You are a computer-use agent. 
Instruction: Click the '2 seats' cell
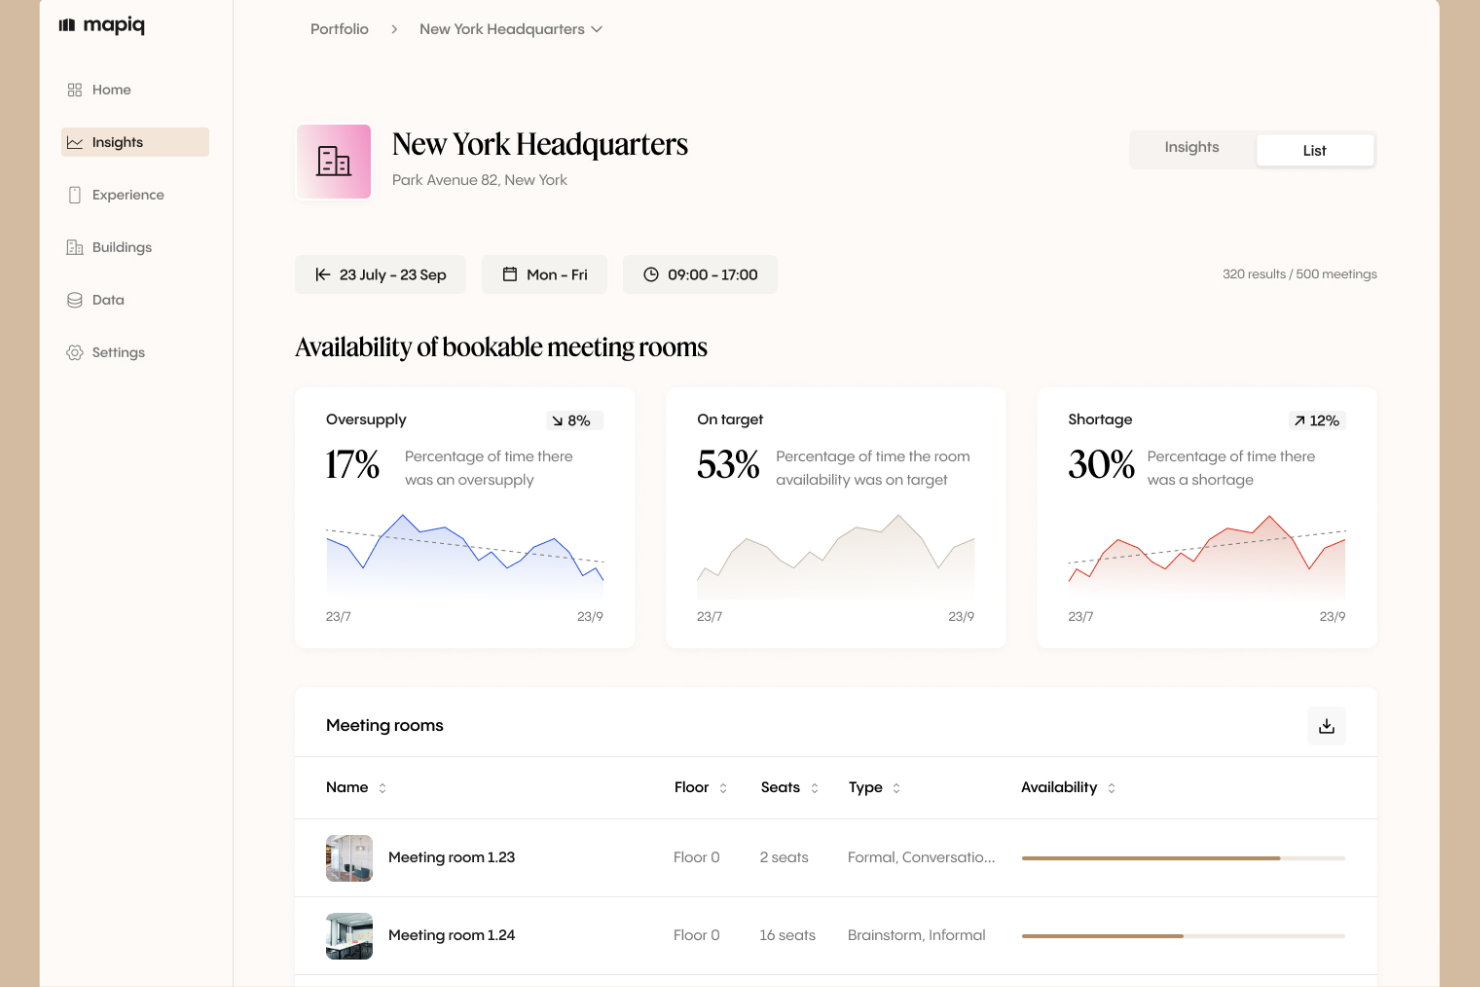pyautogui.click(x=784, y=858)
